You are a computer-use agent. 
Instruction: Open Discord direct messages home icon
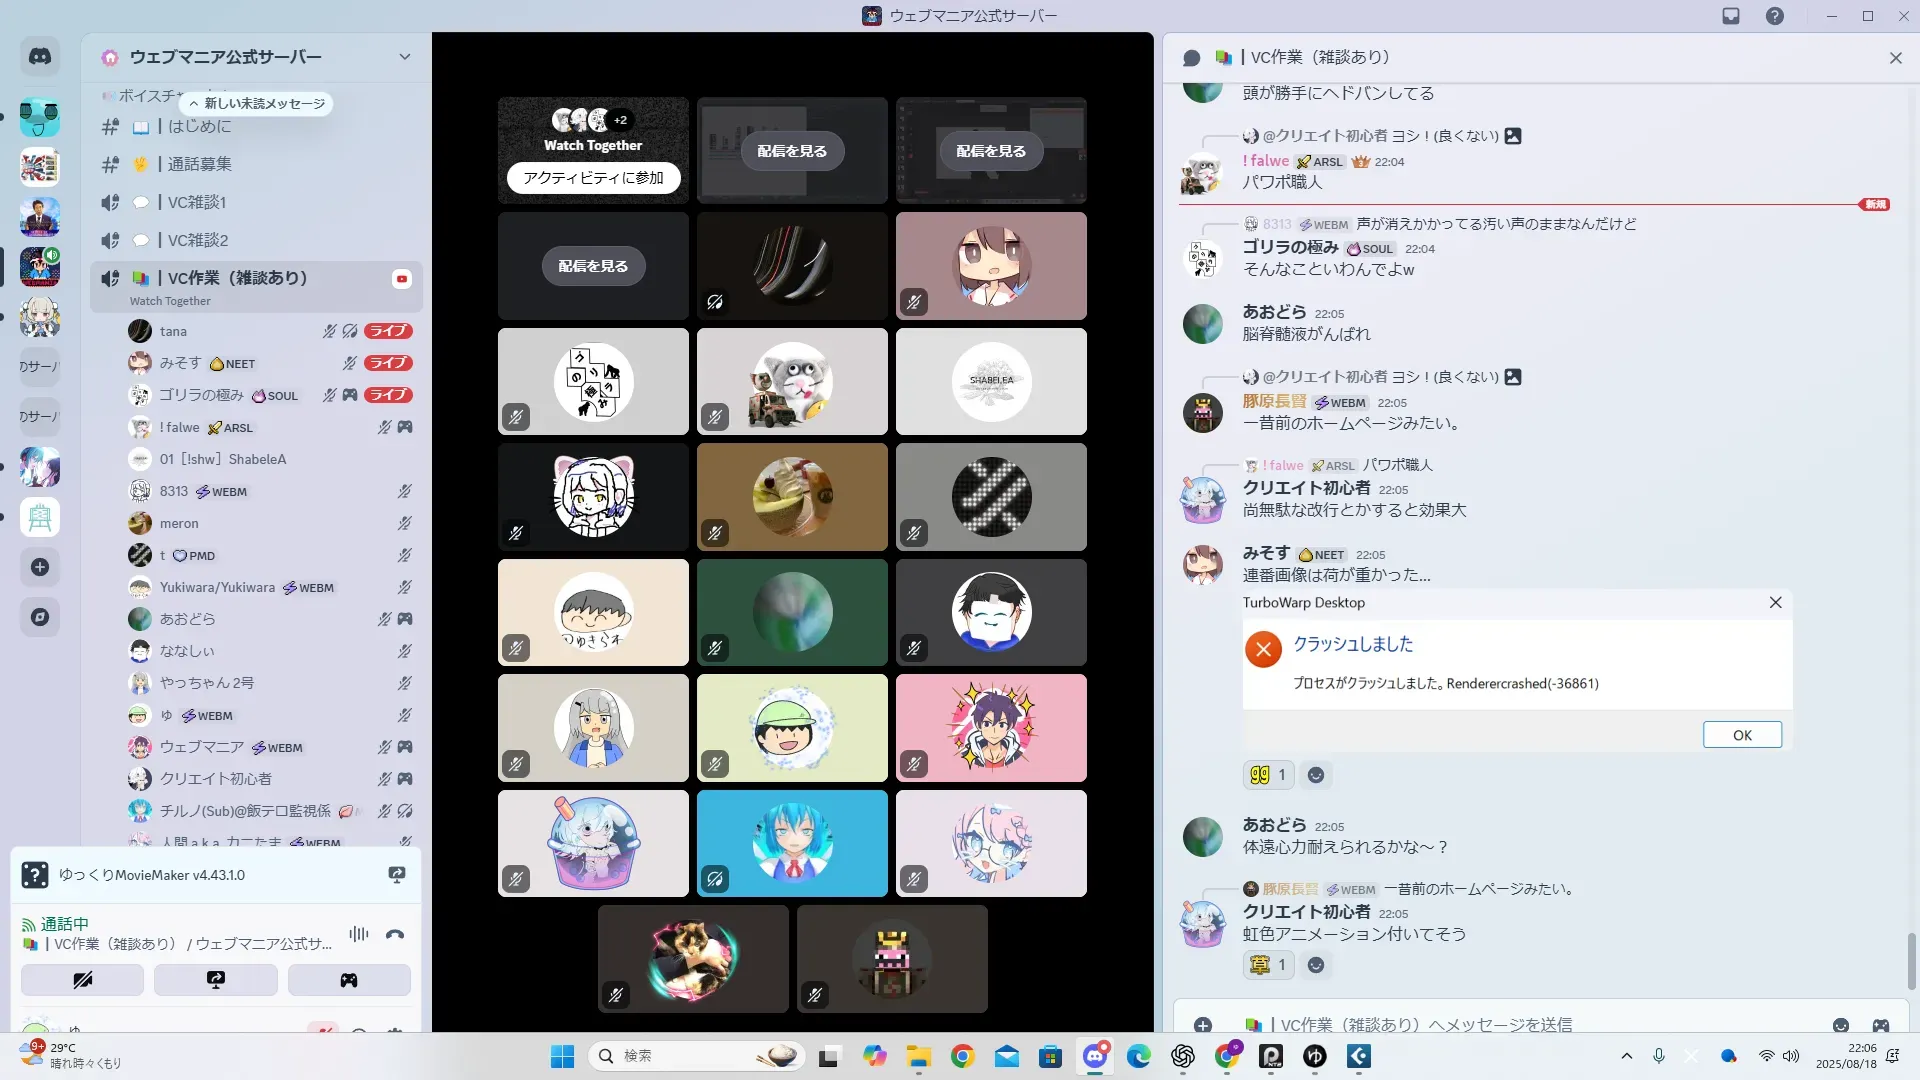pos(40,57)
